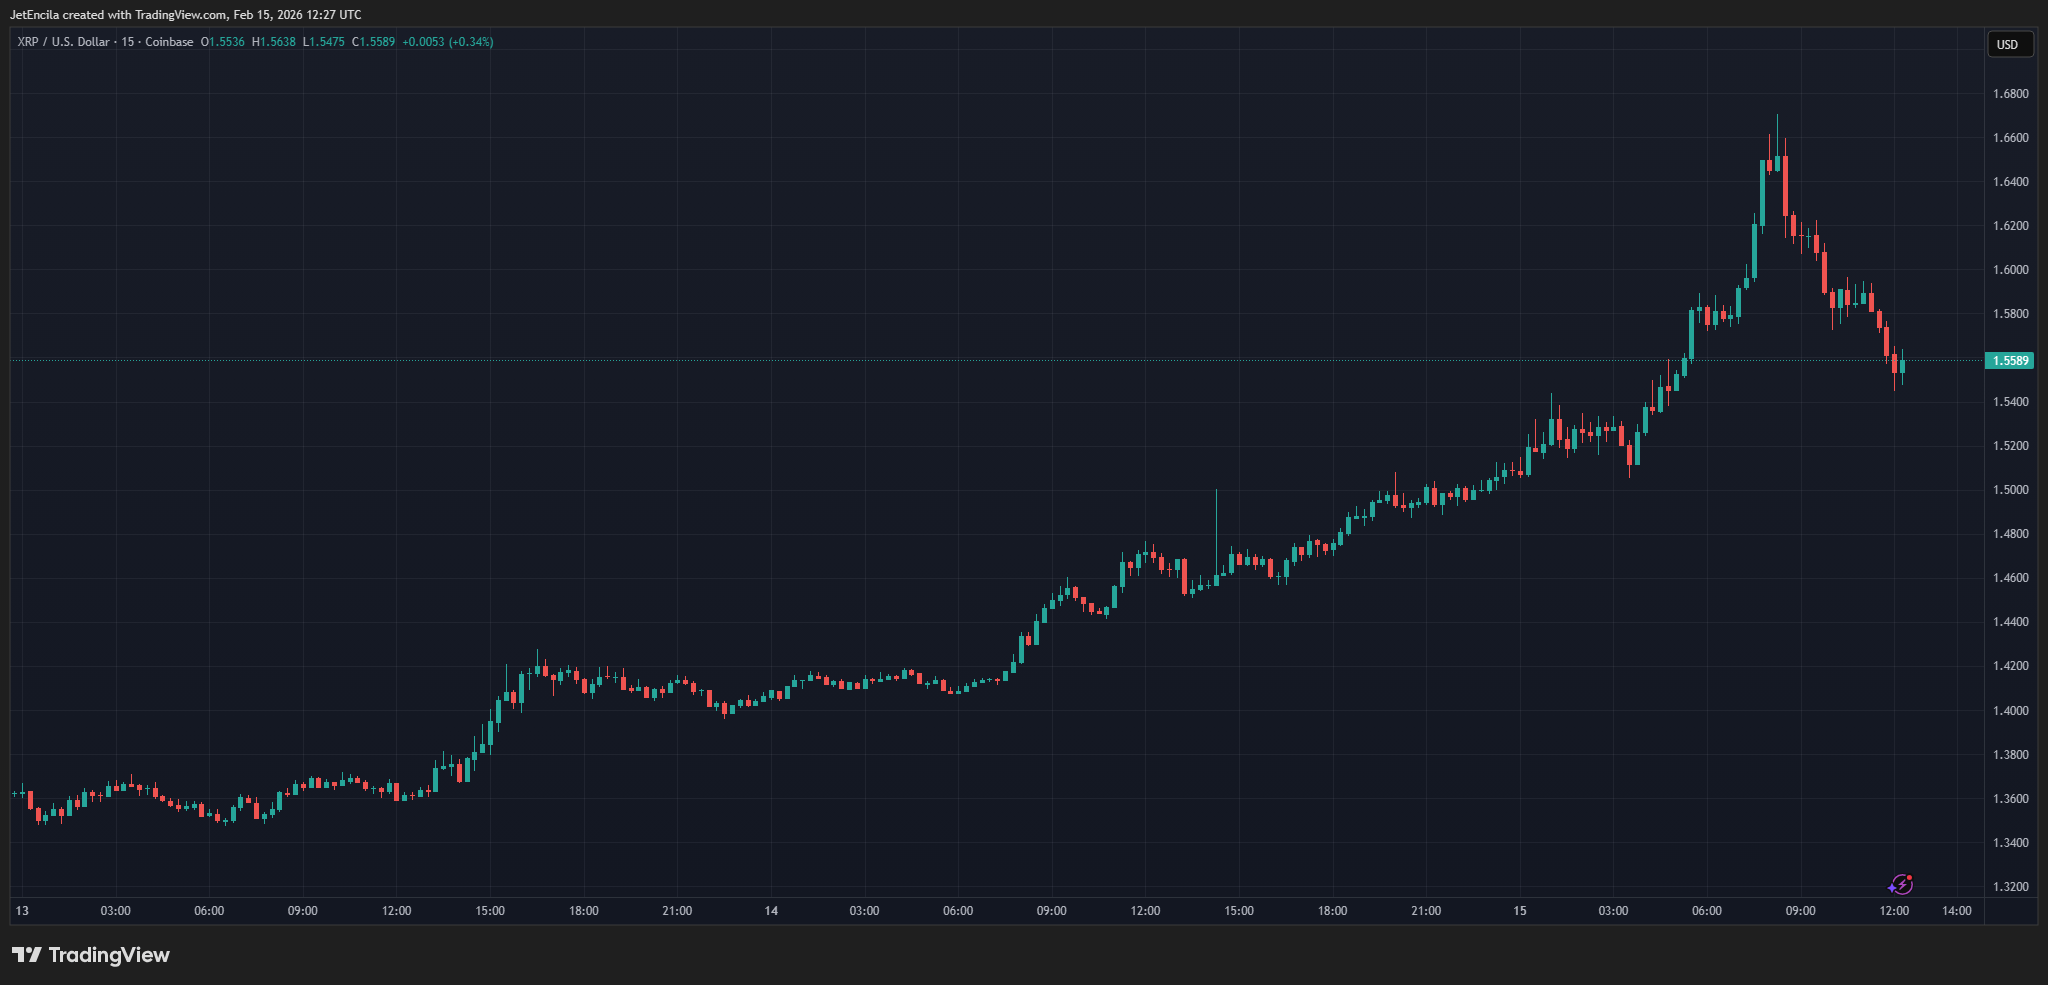The width and height of the screenshot is (2048, 985).
Task: Click the 1.3400 price axis label
Action: point(2010,843)
